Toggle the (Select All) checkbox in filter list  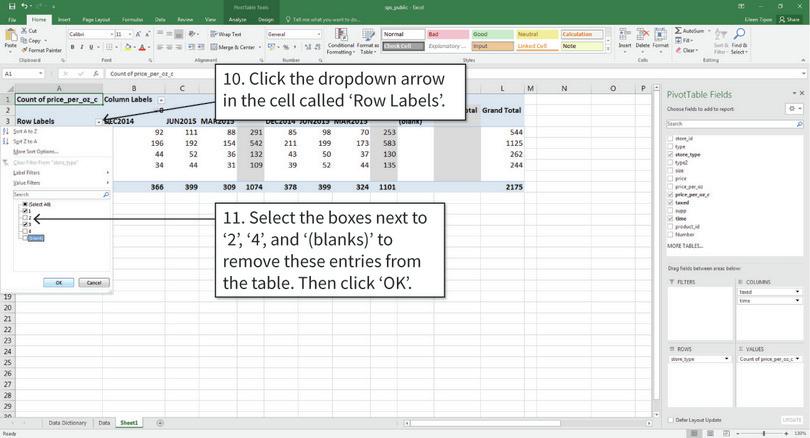(24, 205)
